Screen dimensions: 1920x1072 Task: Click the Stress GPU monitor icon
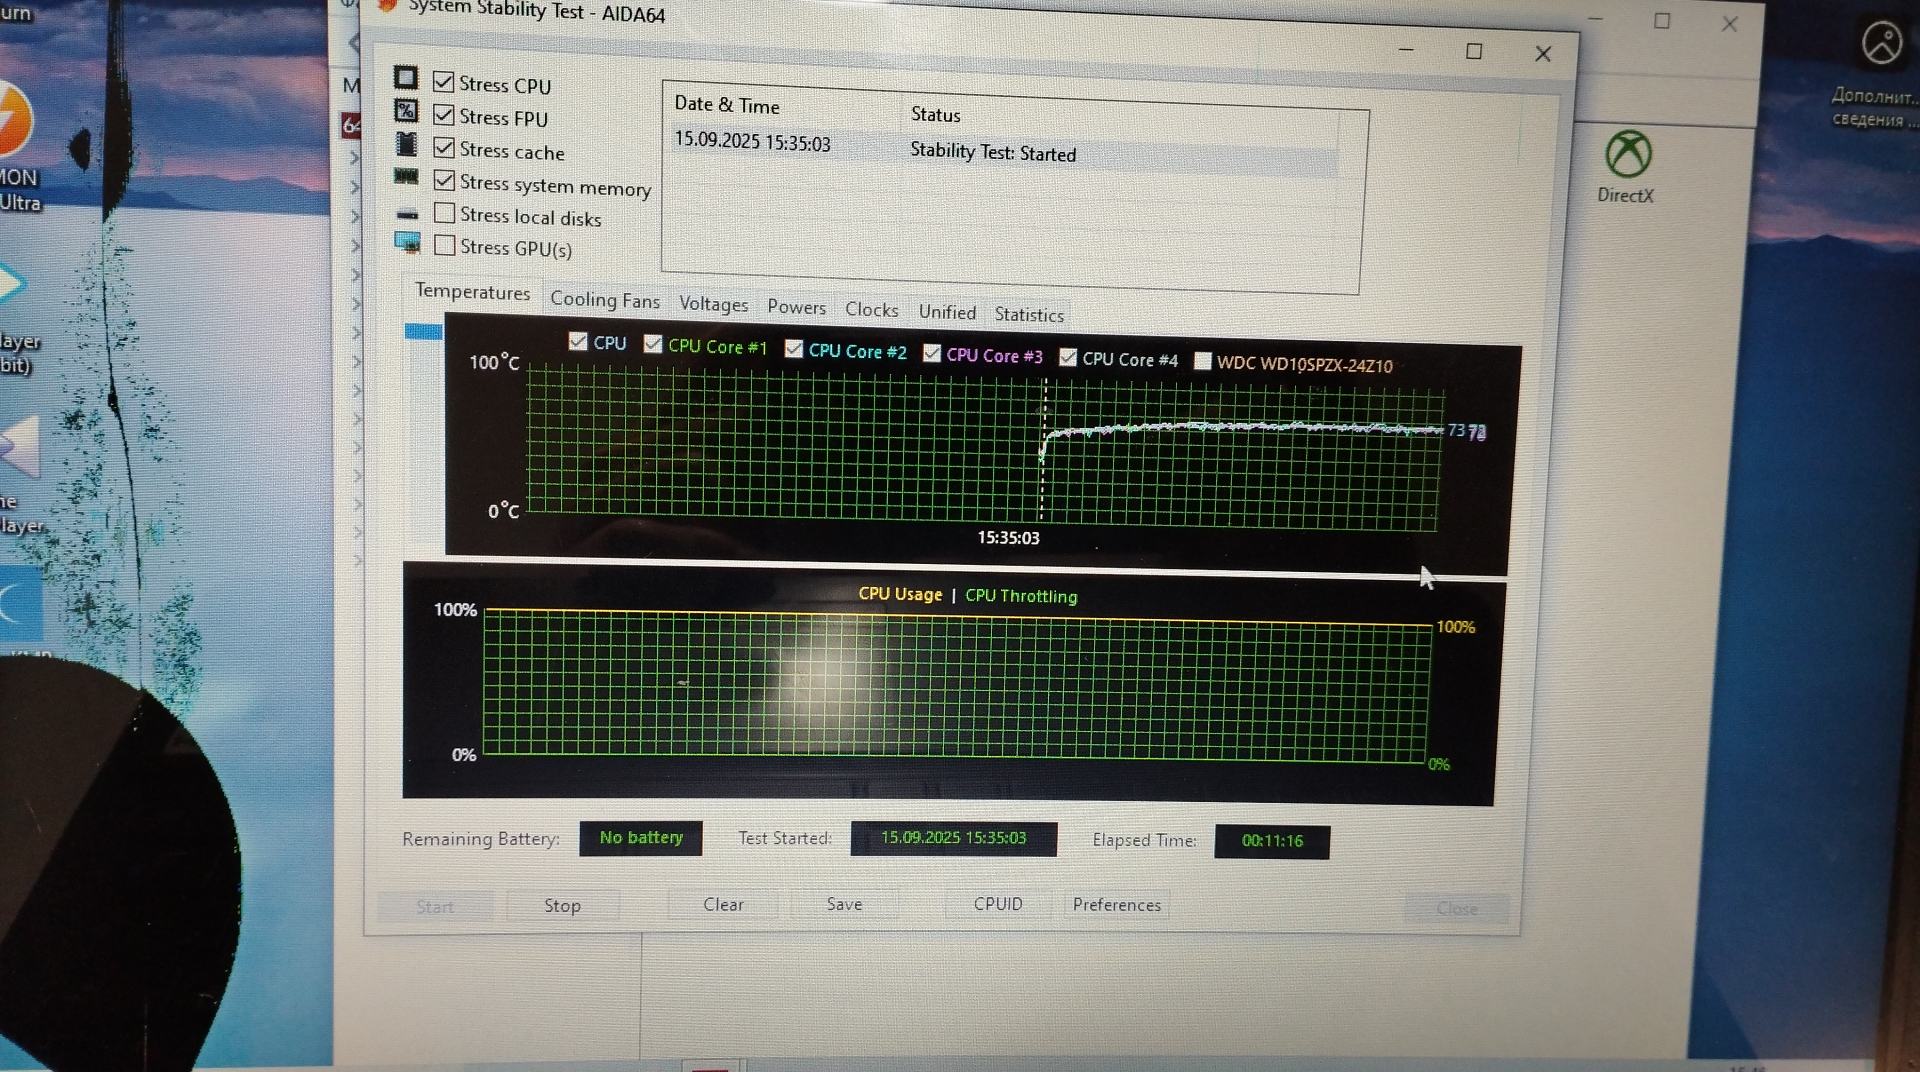pos(407,242)
